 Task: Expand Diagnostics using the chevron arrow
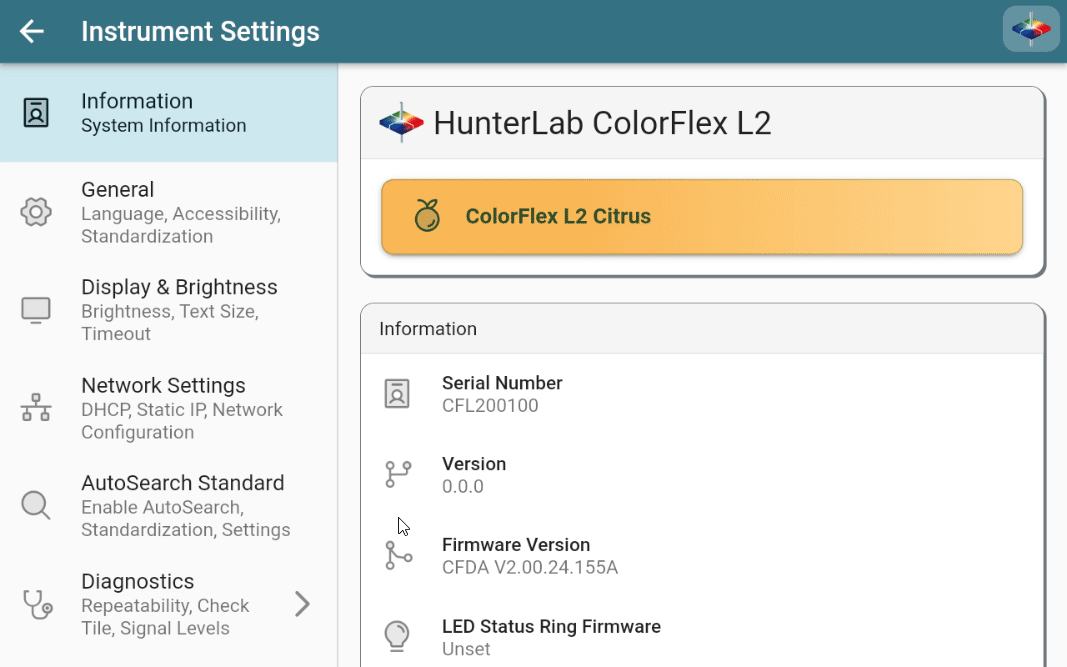(302, 604)
